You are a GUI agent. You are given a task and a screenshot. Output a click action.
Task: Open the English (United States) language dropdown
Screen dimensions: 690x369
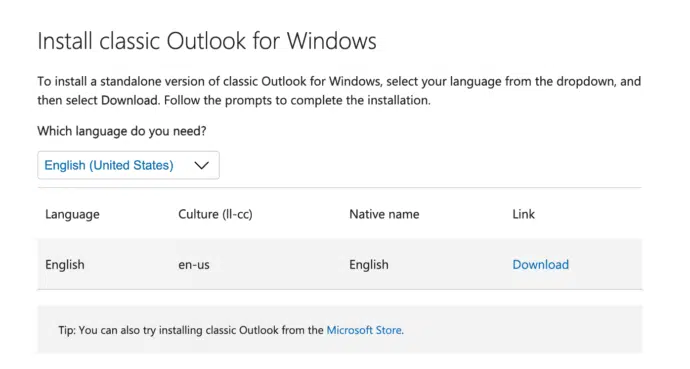(x=128, y=165)
